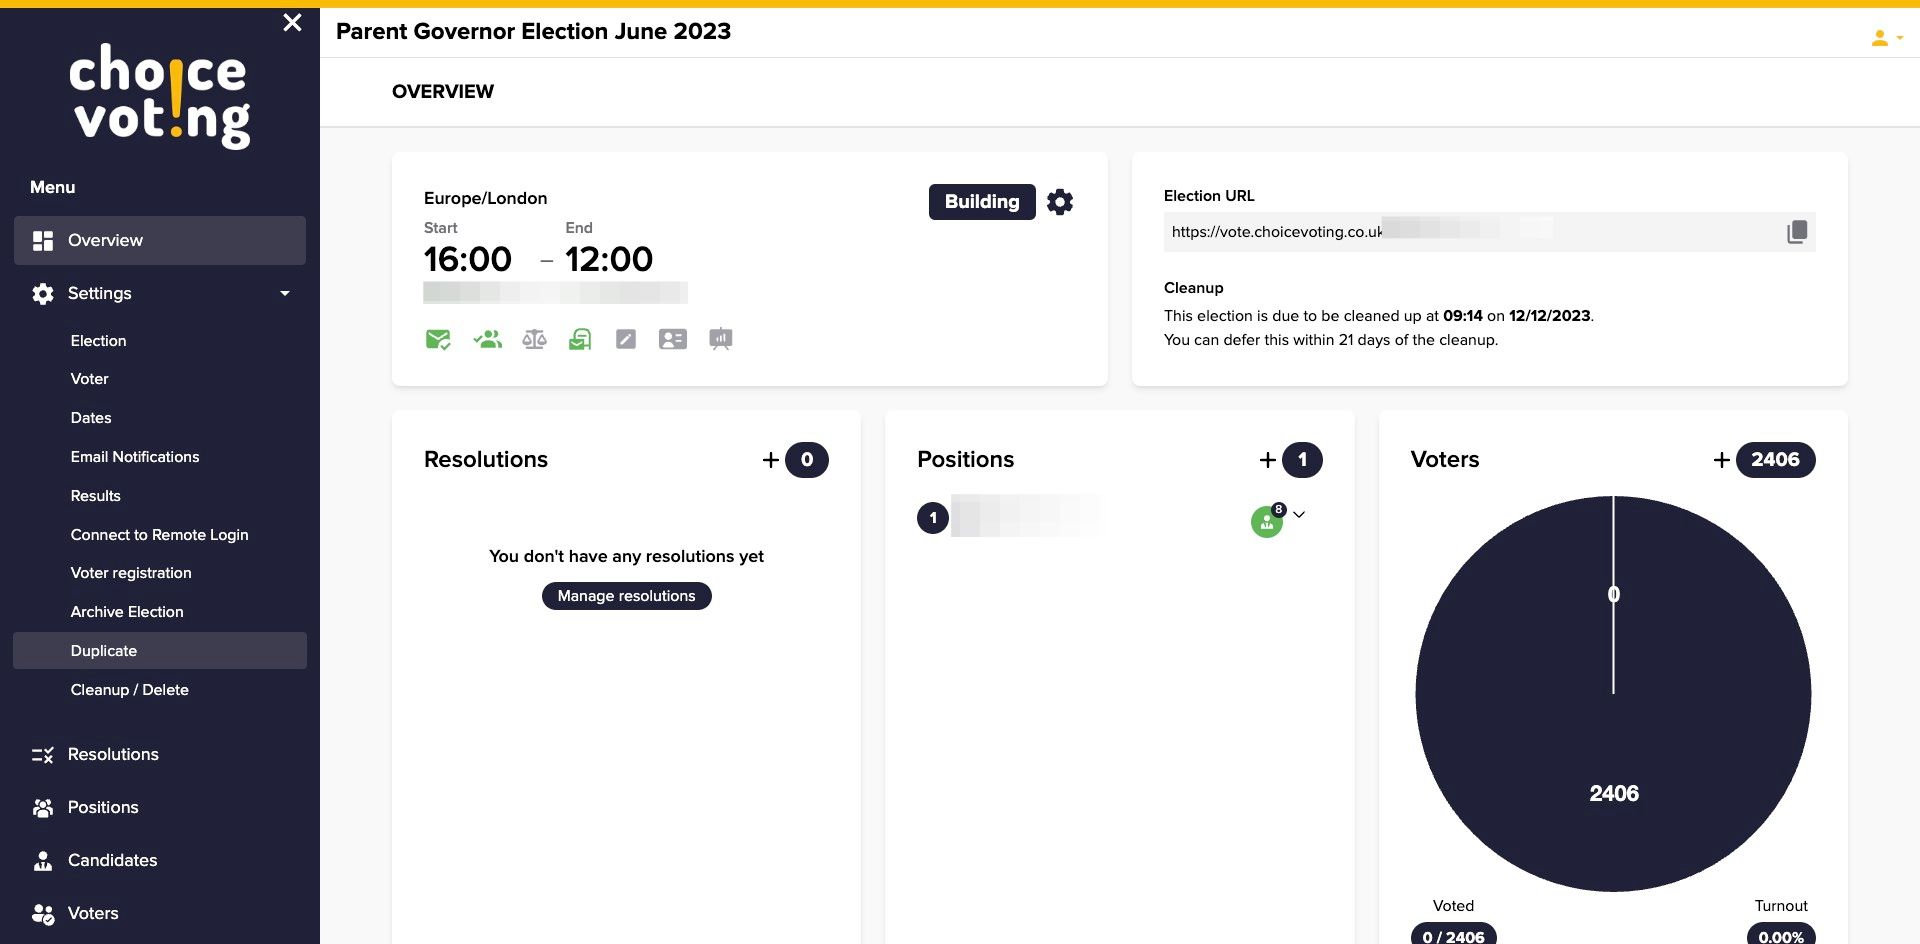Click the presentation chart icon

tap(721, 340)
